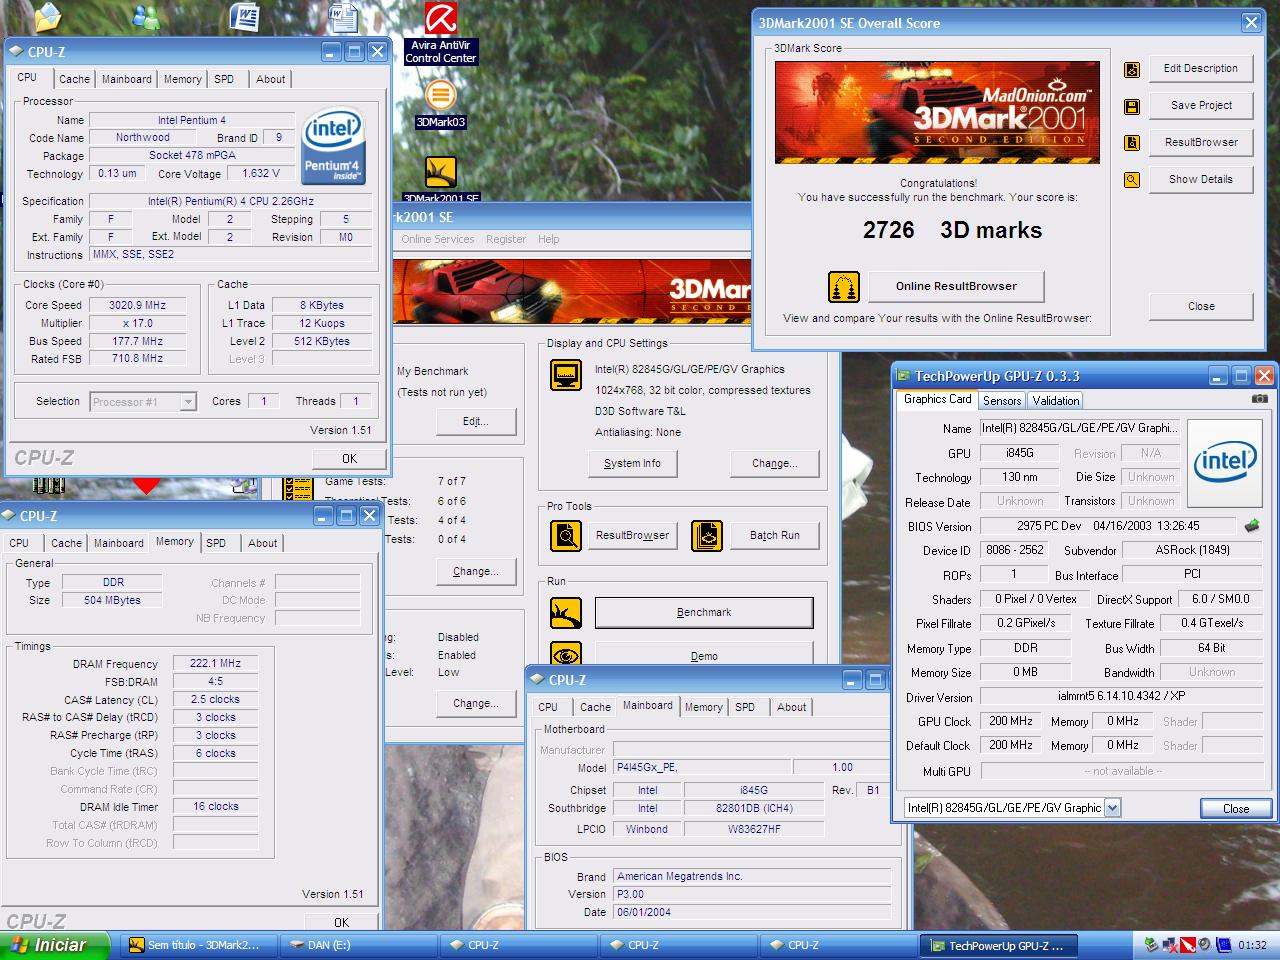Image resolution: width=1280 pixels, height=960 pixels.
Task: Click the Intel logo in GPU-Z
Action: pos(1226,465)
